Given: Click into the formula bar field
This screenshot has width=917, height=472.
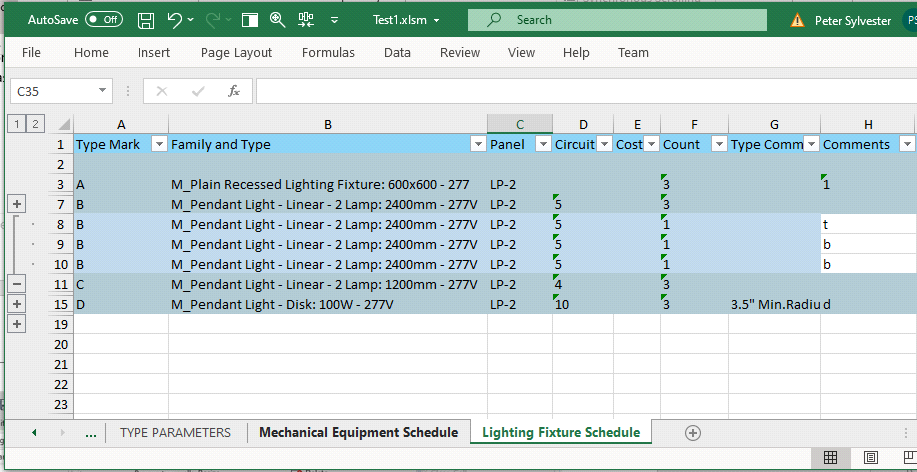Looking at the screenshot, I should click(586, 91).
